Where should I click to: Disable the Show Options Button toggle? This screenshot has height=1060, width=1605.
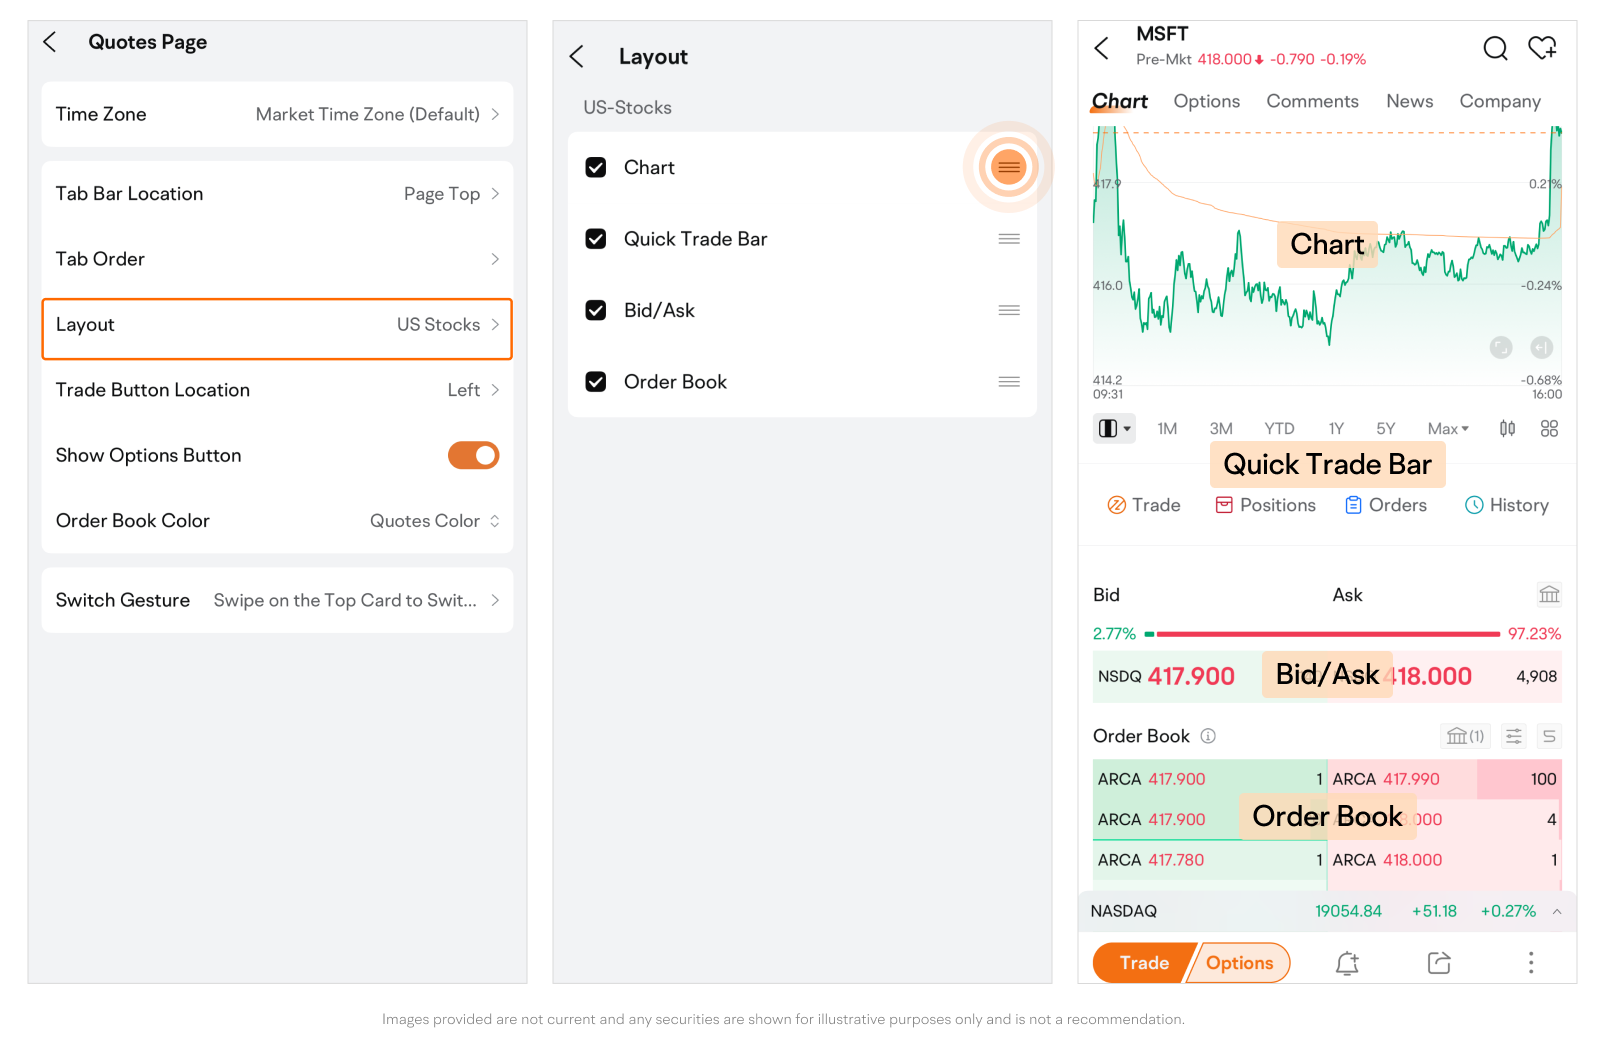[473, 456]
